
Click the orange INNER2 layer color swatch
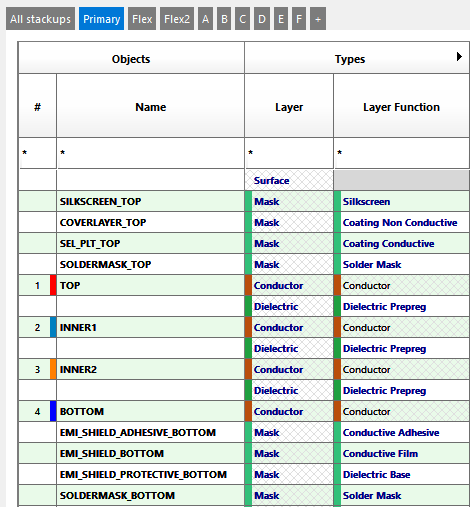tap(53, 369)
